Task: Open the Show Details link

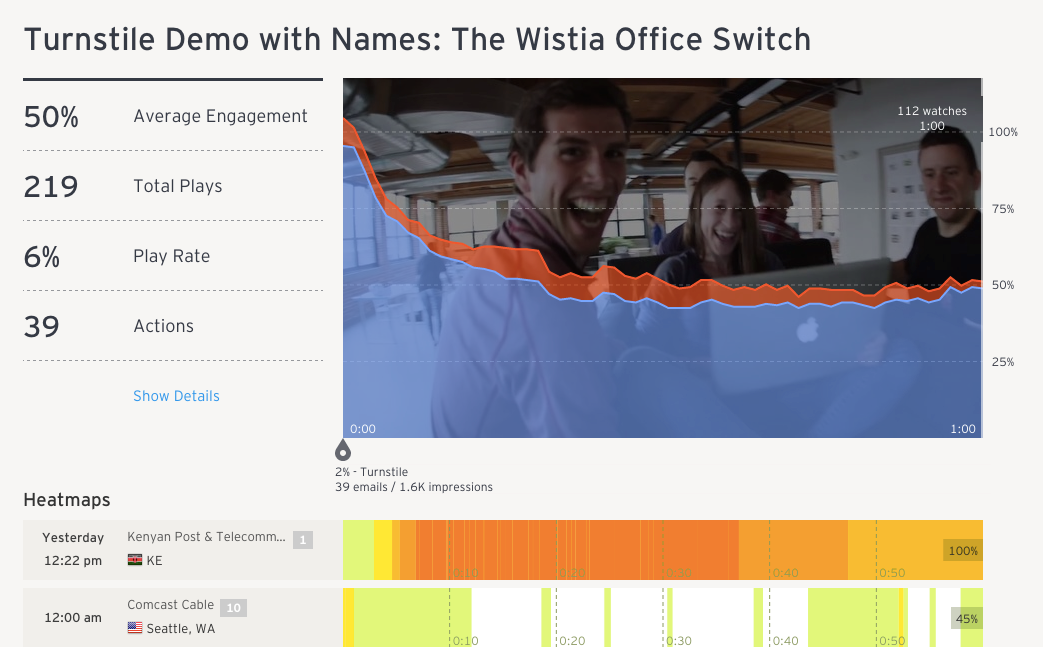Action: [176, 396]
